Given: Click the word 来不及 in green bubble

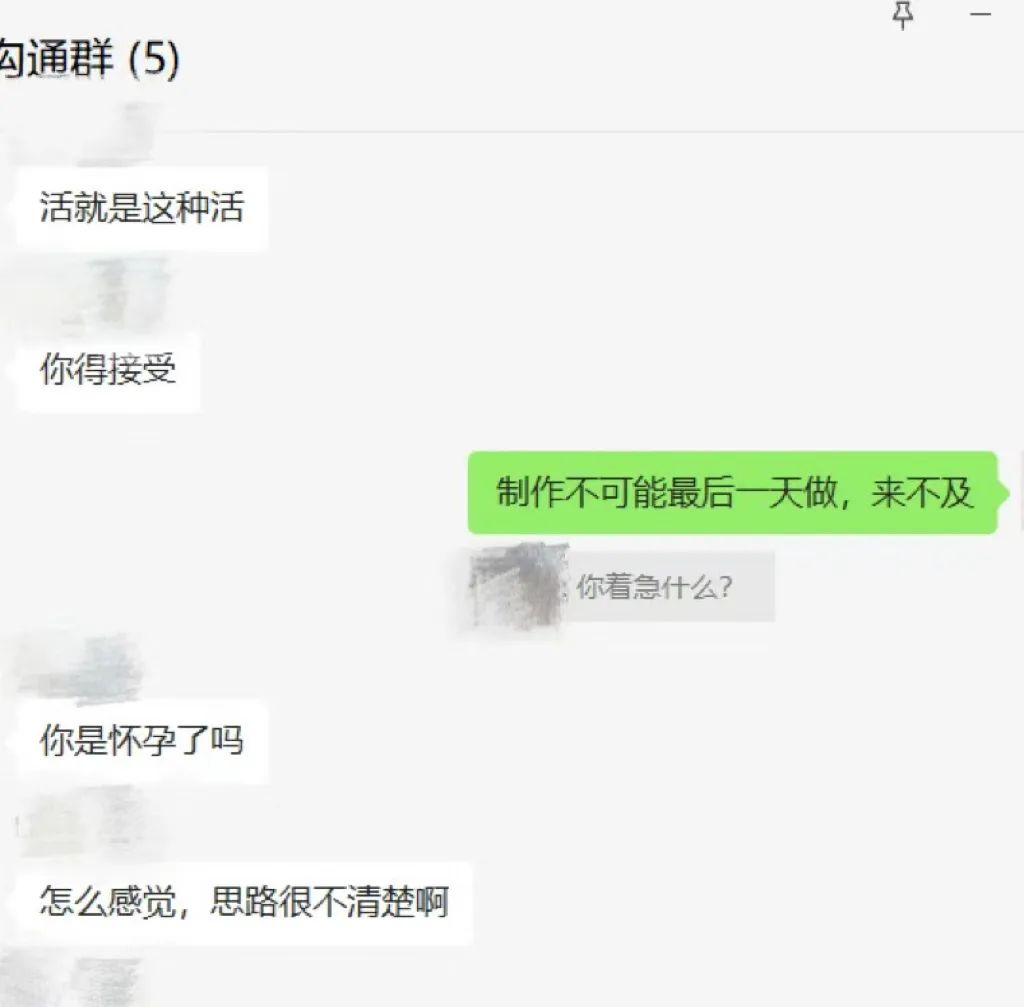Looking at the screenshot, I should [923, 492].
